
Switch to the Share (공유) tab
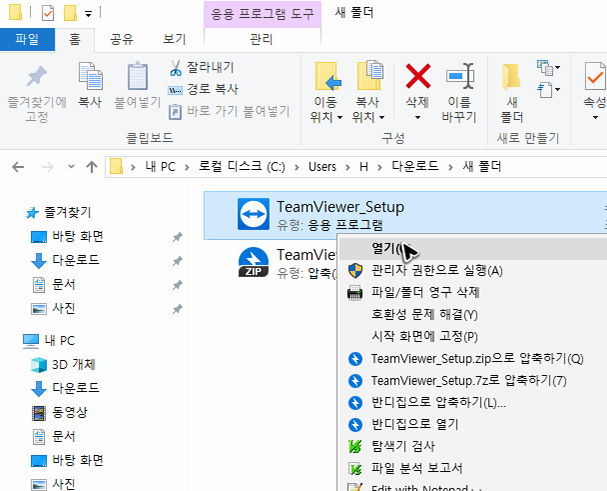(x=122, y=39)
